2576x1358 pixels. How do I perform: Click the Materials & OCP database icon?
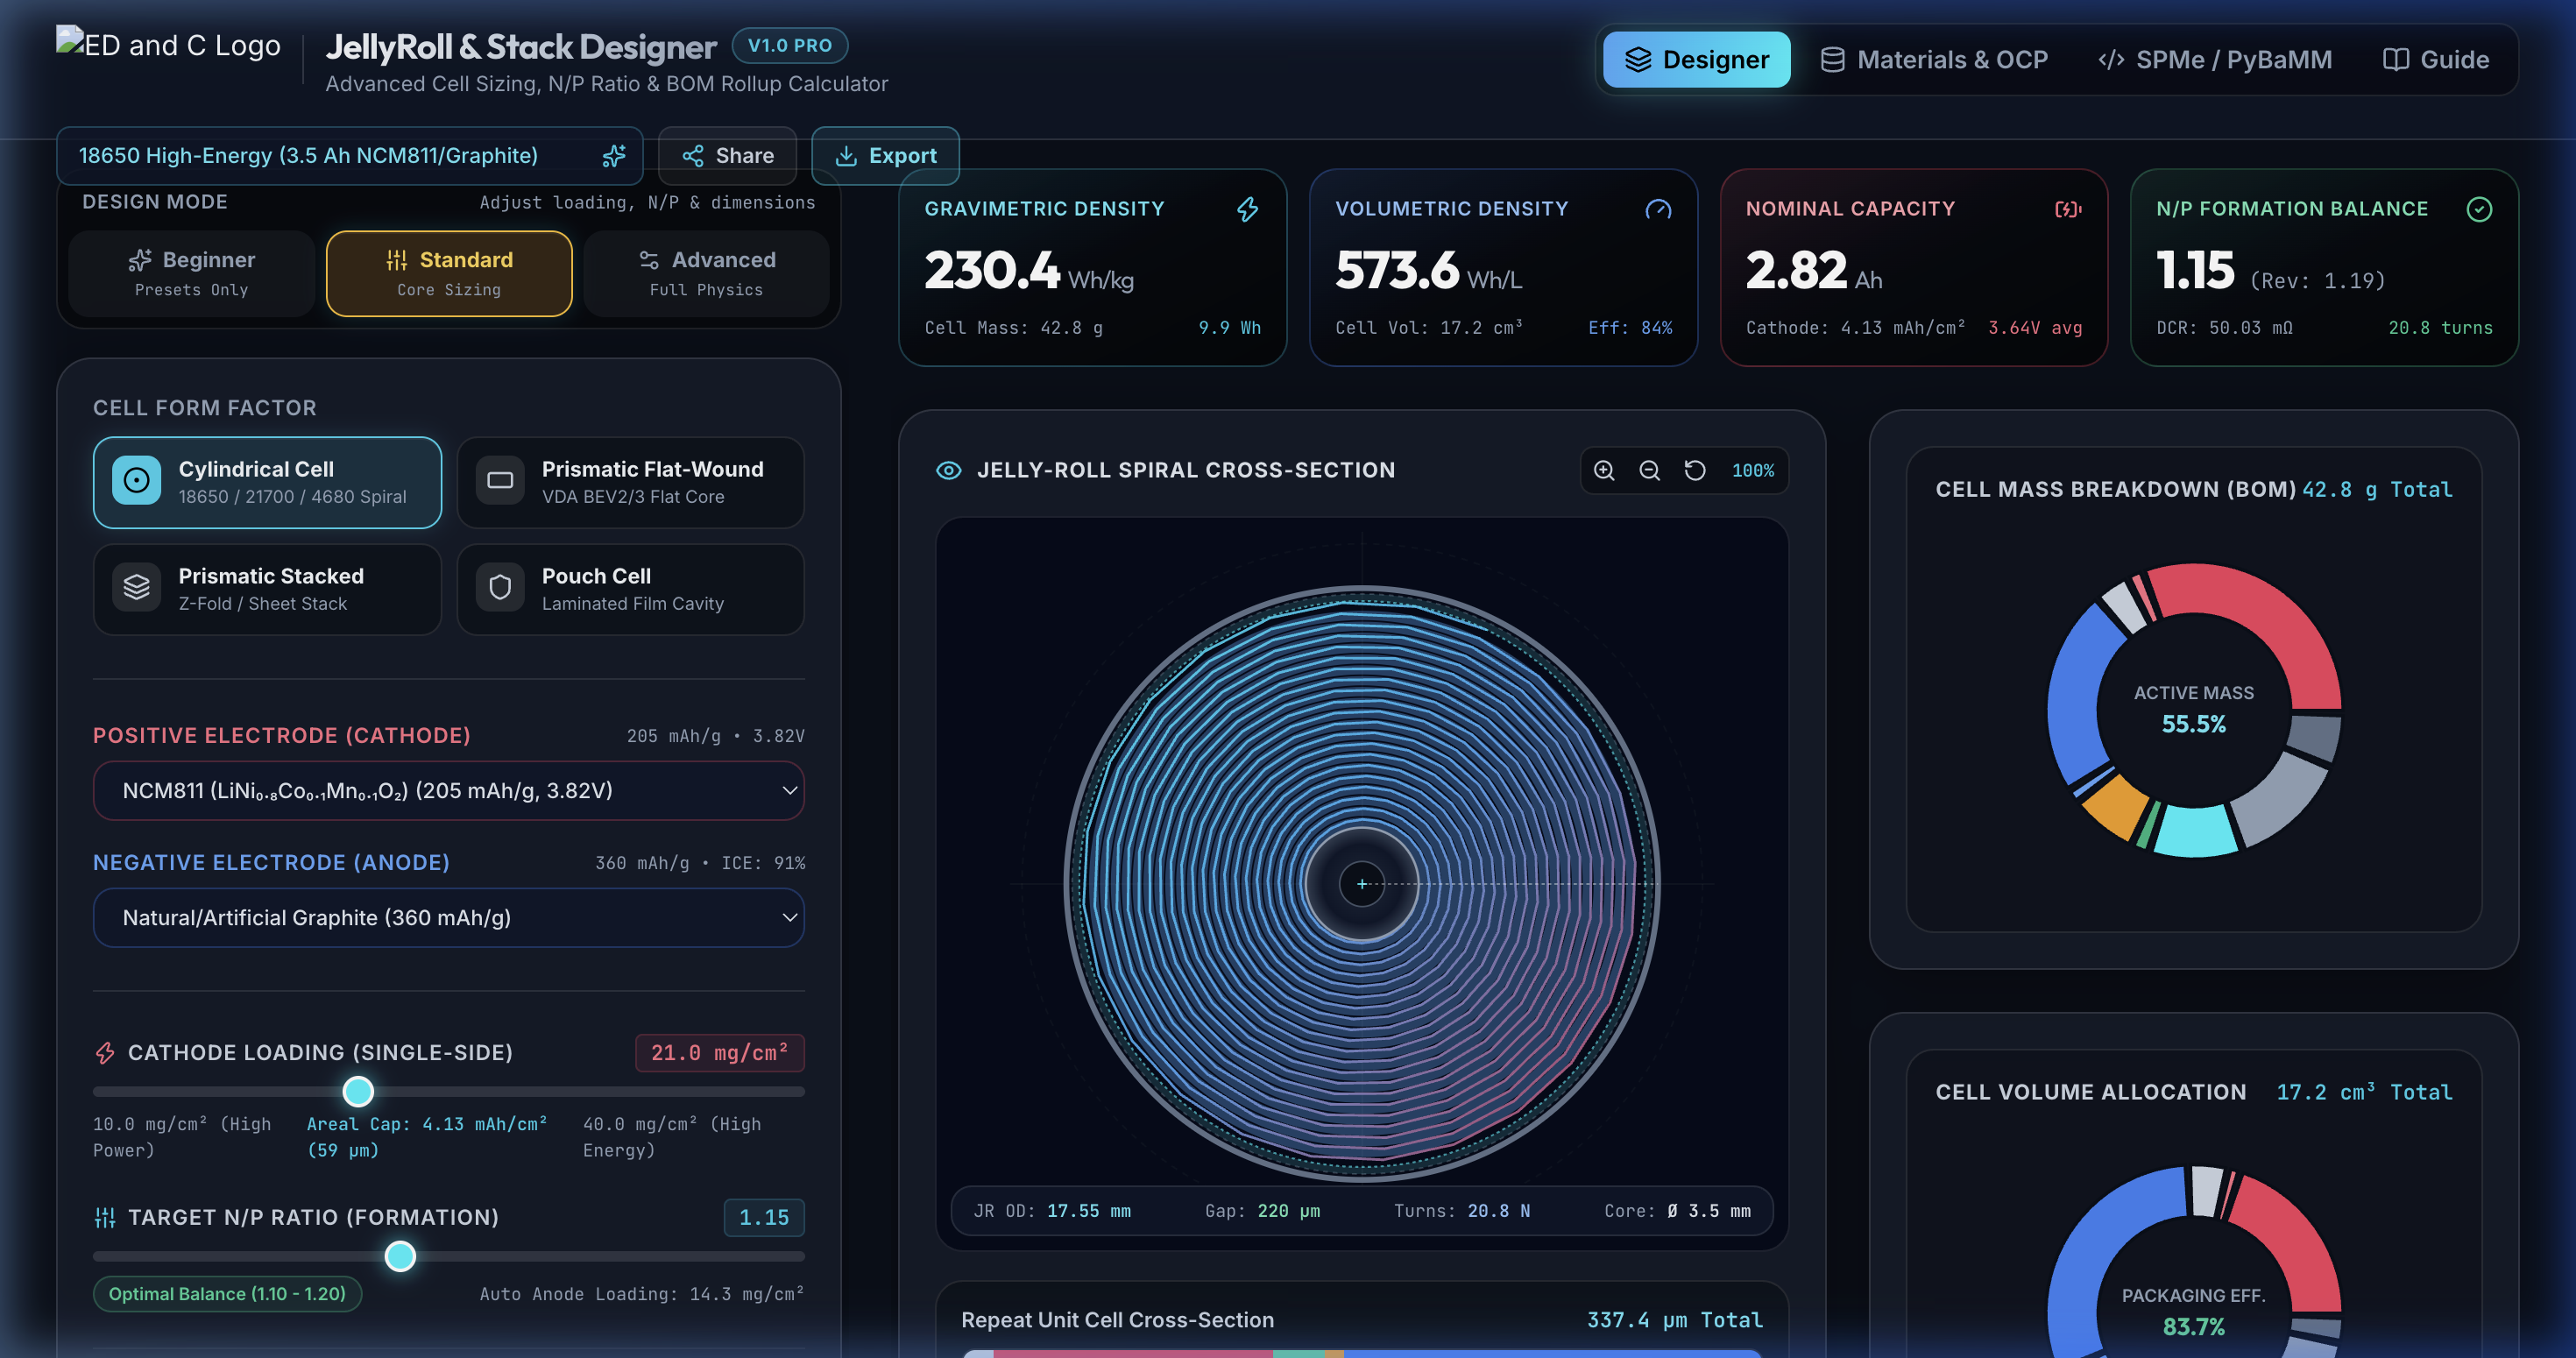coord(1832,60)
